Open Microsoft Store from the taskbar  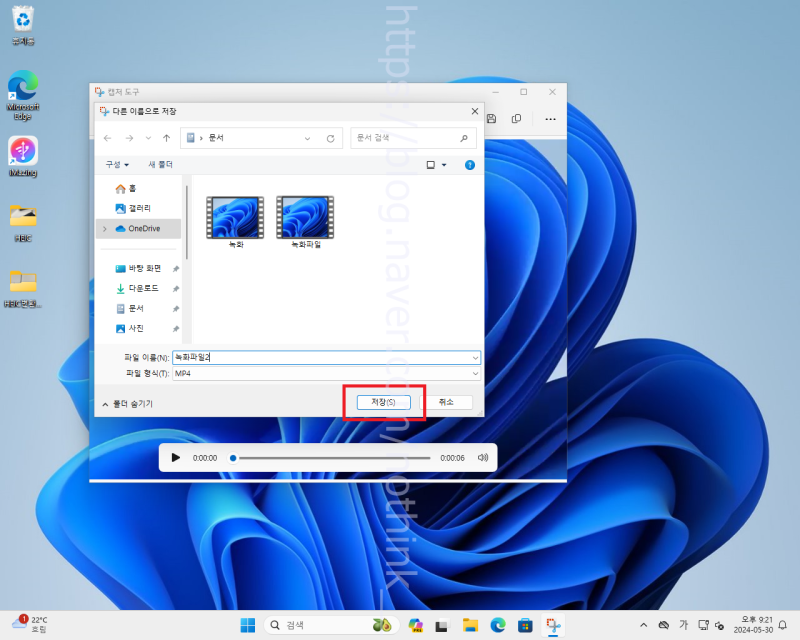click(x=525, y=625)
